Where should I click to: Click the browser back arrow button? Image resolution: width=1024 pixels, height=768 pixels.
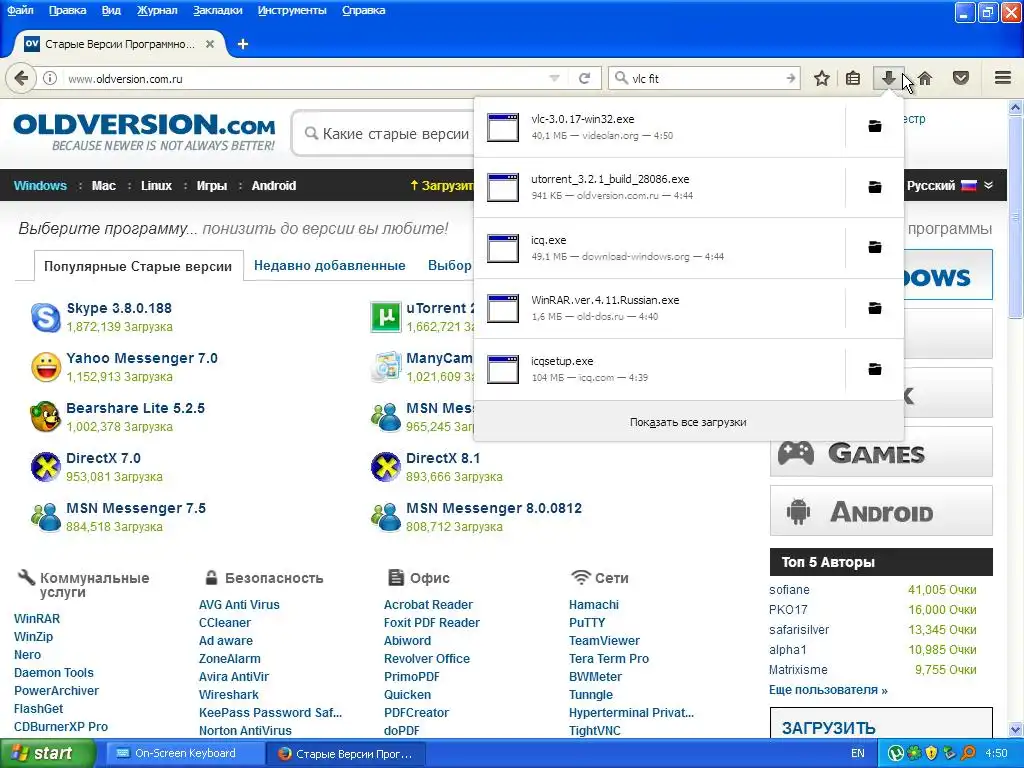click(21, 78)
